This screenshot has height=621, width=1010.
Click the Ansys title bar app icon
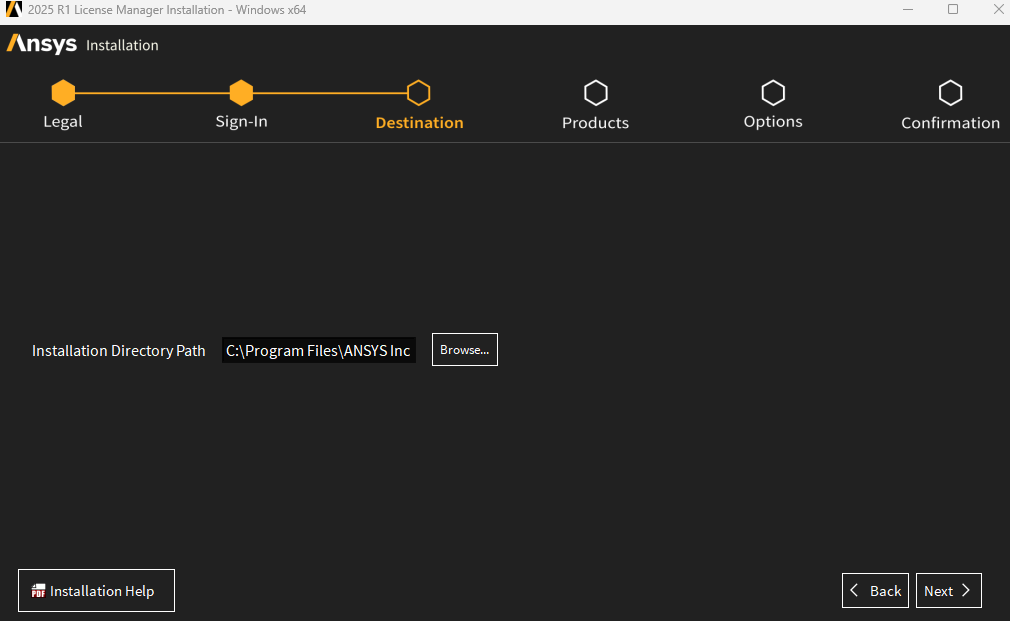[x=14, y=10]
